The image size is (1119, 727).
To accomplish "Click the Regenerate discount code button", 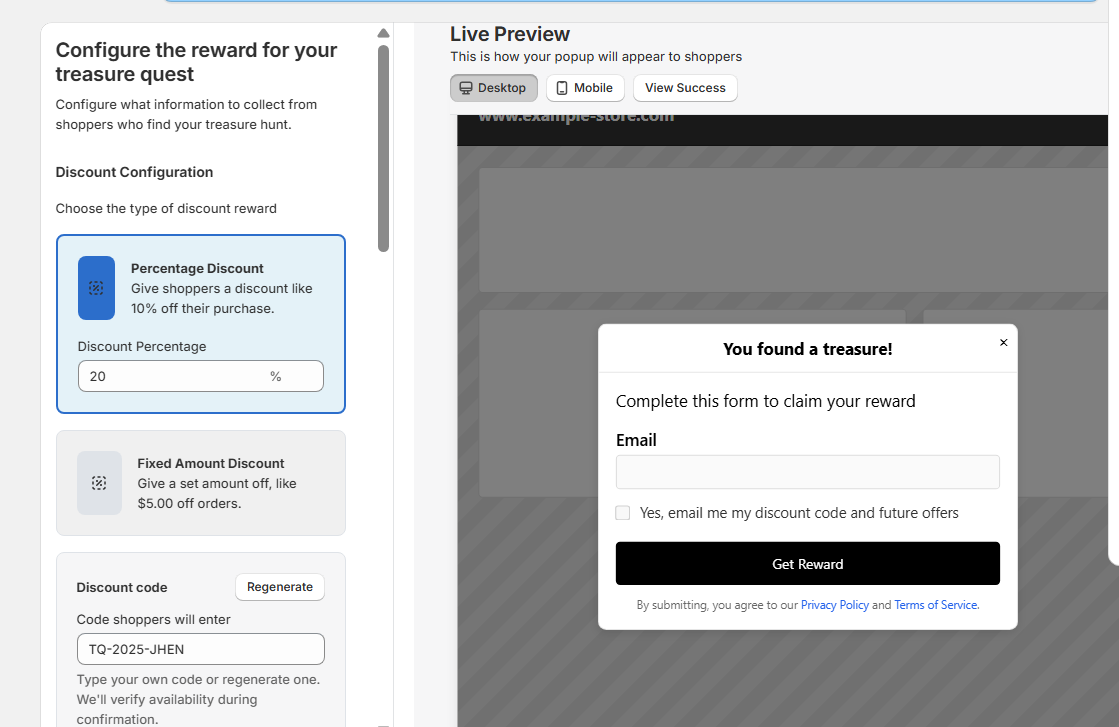I will 279,587.
